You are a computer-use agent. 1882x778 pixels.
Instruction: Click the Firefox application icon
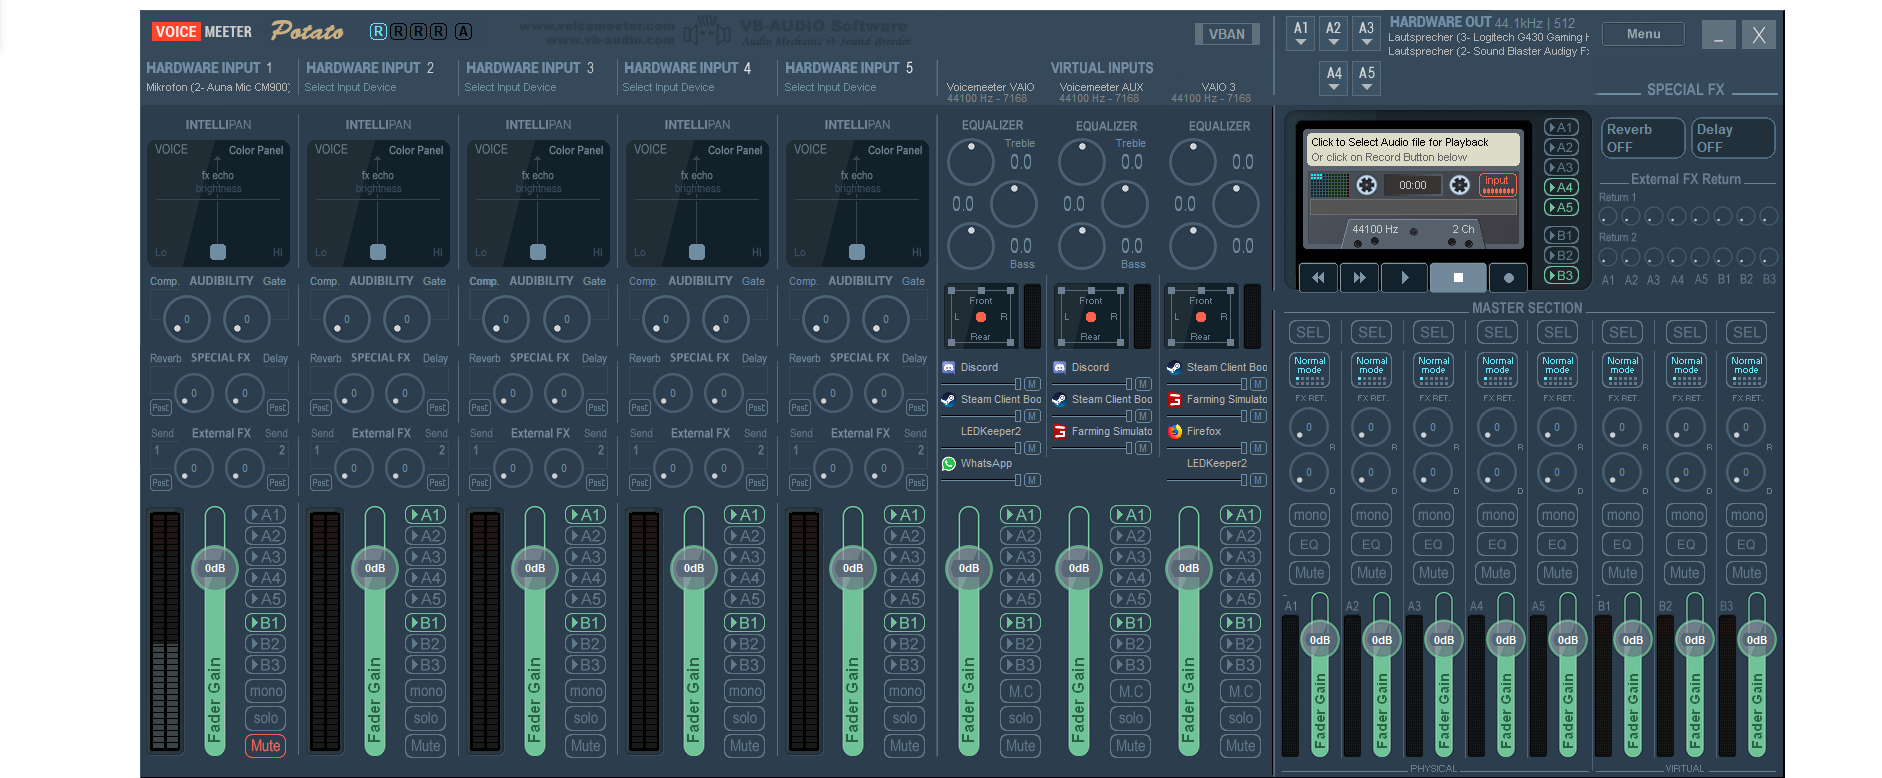click(x=1175, y=431)
